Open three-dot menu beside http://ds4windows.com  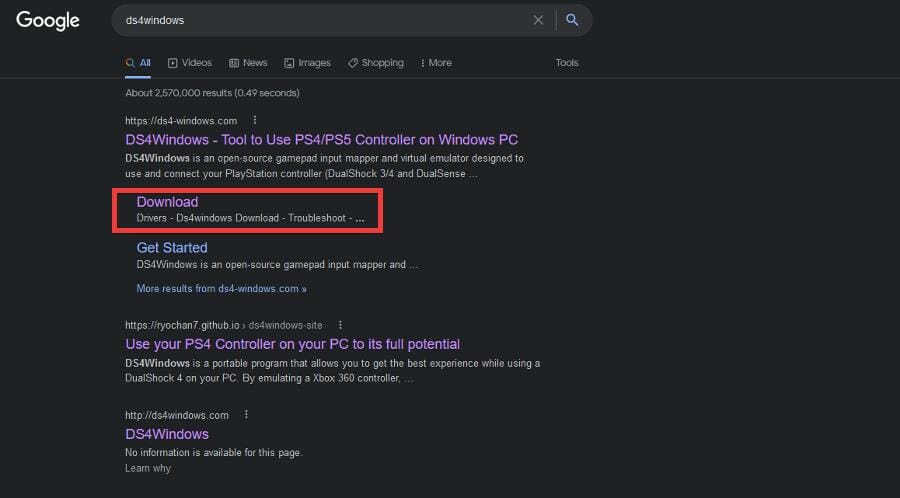[246, 414]
